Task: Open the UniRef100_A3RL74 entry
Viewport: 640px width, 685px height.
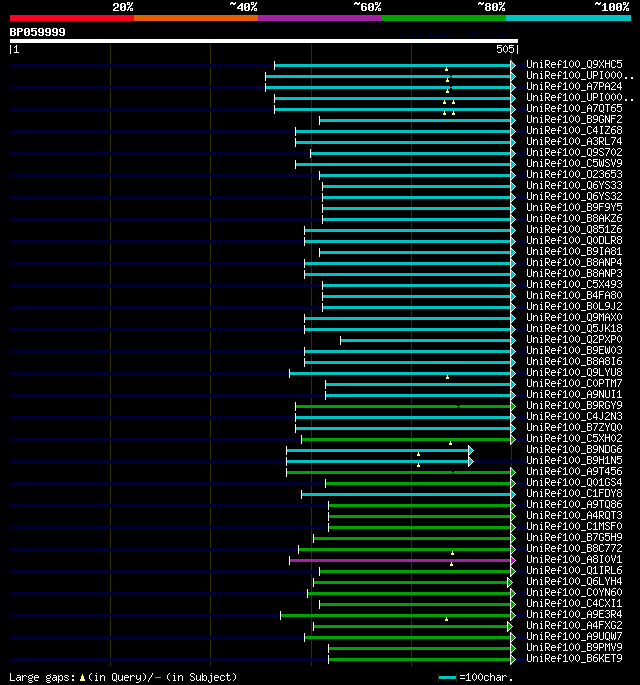Action: coord(574,142)
